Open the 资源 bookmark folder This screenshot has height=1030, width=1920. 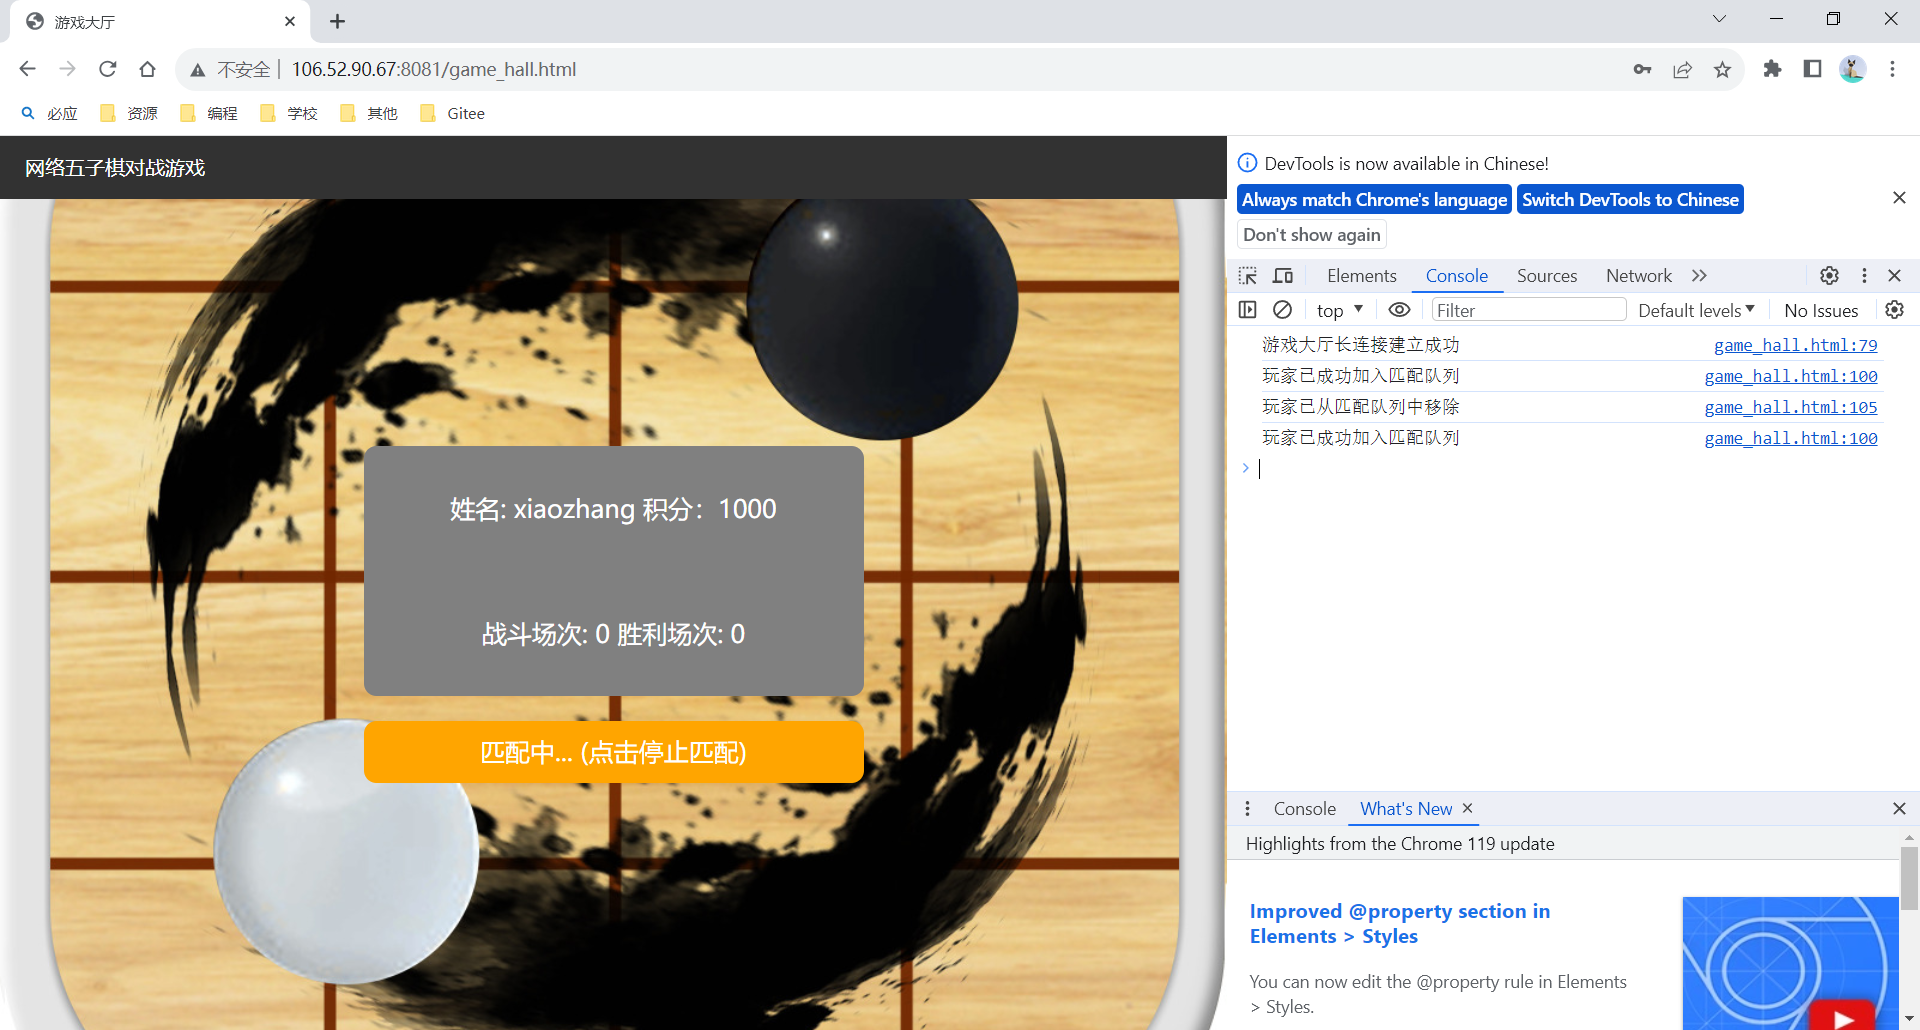click(x=130, y=113)
